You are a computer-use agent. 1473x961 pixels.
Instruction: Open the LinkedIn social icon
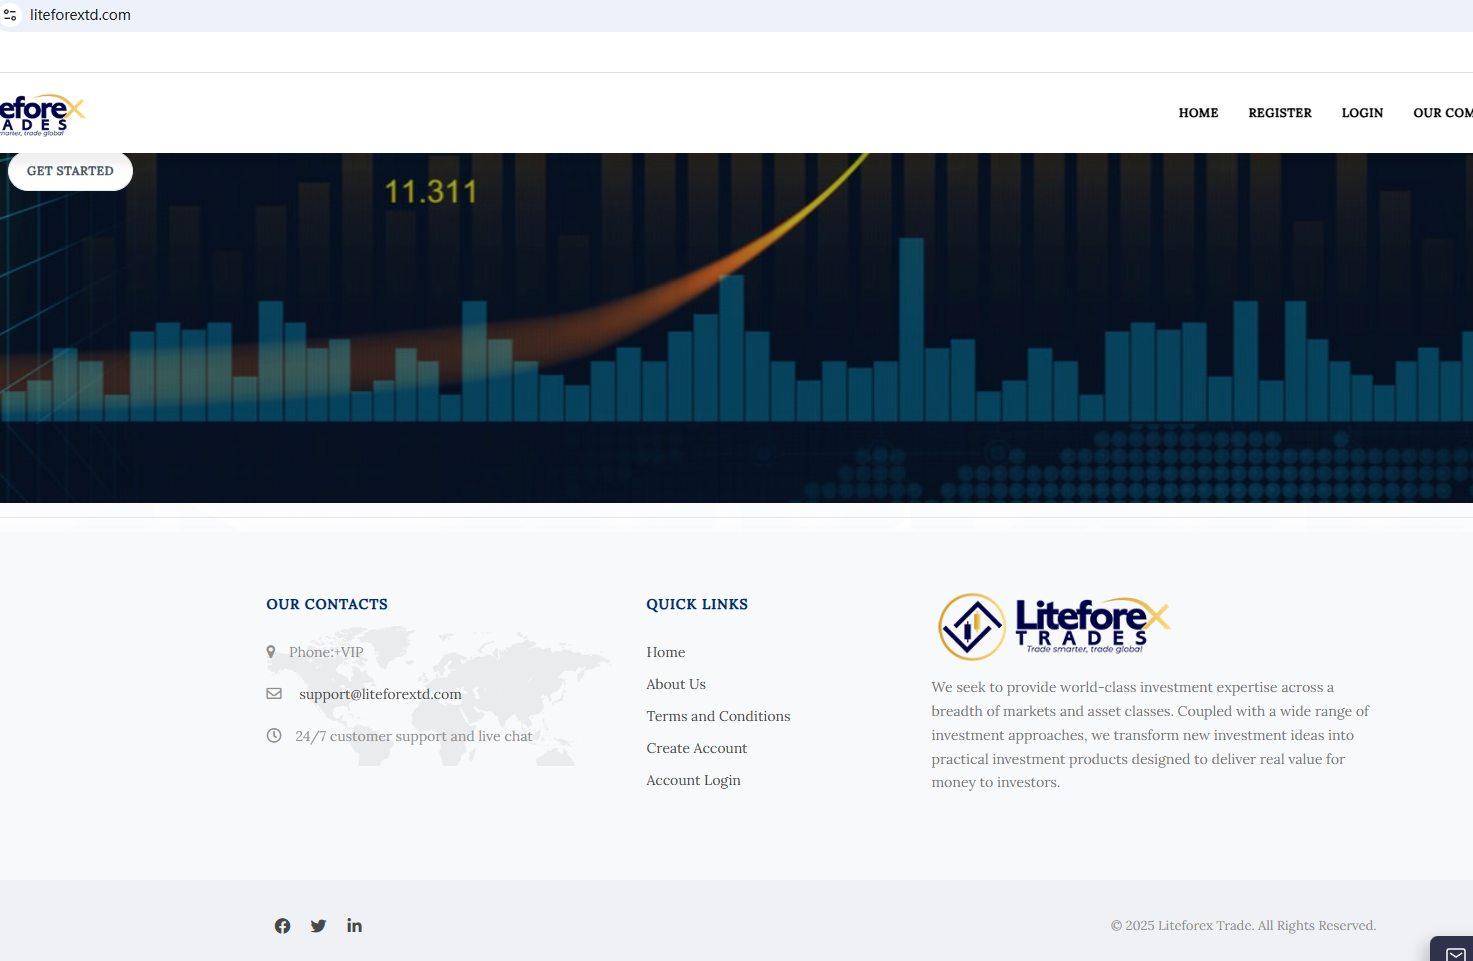[x=354, y=926]
